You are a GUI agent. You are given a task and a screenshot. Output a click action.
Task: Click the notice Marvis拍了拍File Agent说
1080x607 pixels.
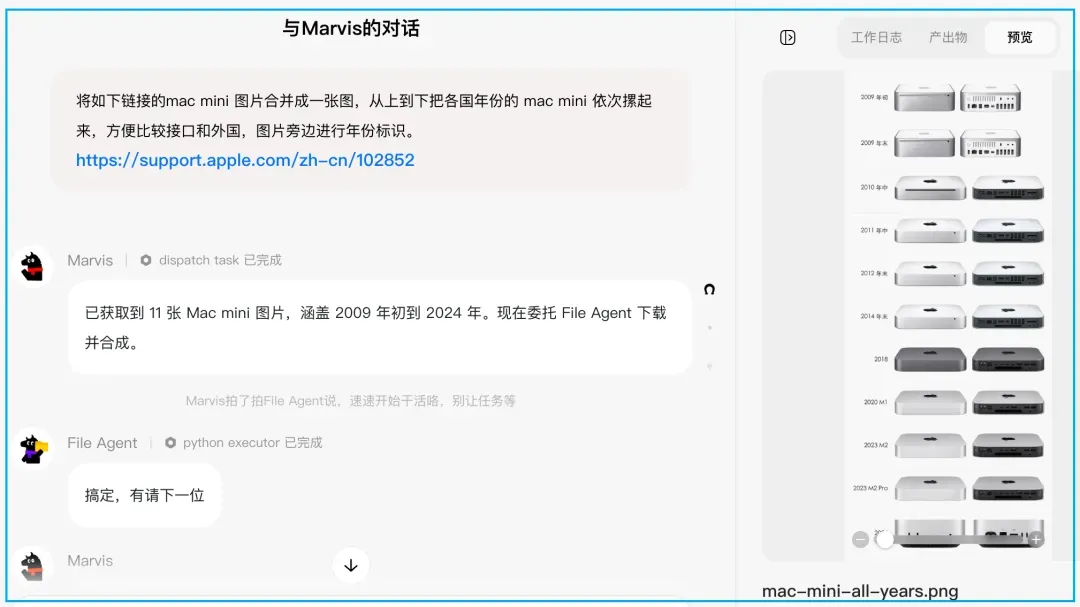coord(351,401)
